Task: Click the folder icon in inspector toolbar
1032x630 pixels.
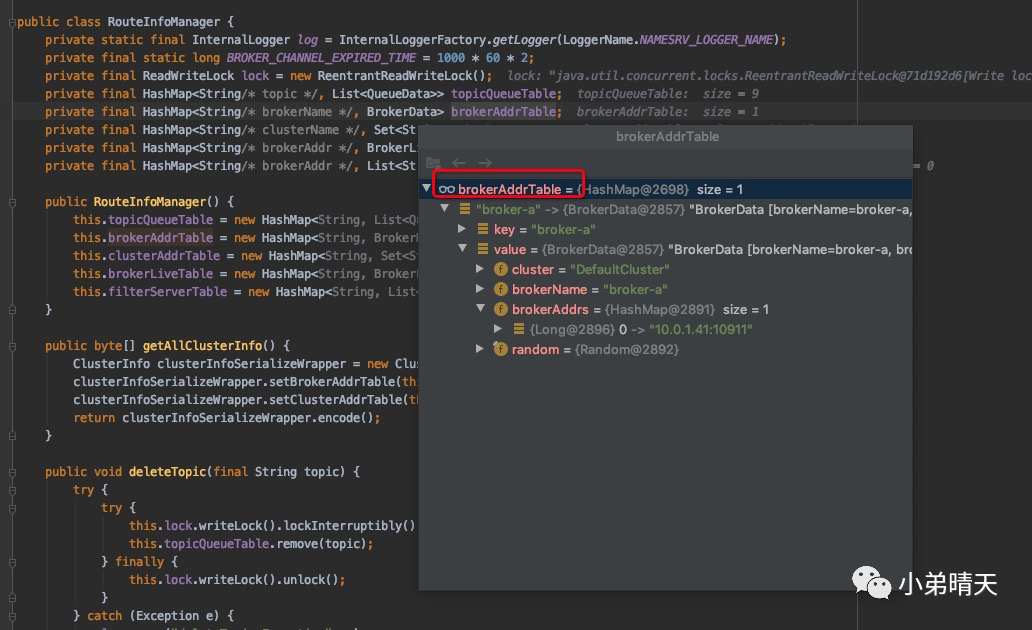Action: pyautogui.click(x=433, y=163)
